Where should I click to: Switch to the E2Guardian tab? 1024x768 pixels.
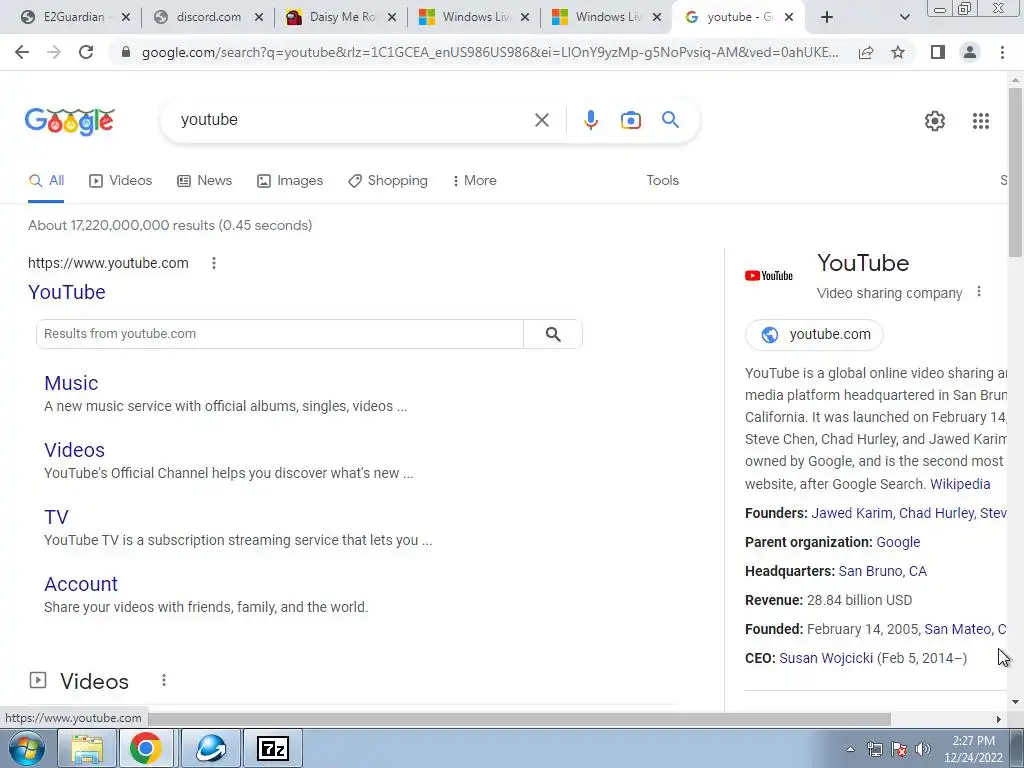[x=73, y=17]
